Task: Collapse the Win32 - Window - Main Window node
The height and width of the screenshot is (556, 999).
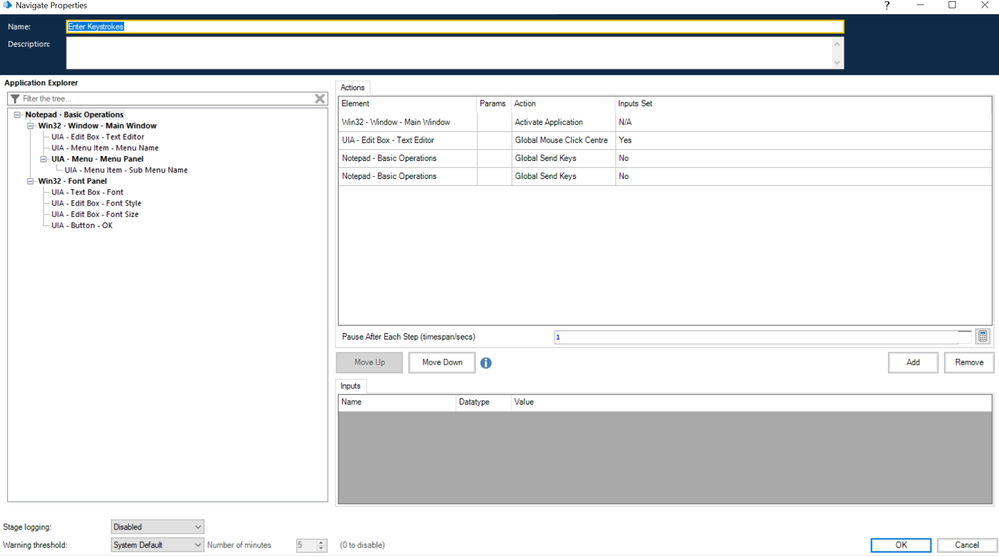Action: coord(31,126)
